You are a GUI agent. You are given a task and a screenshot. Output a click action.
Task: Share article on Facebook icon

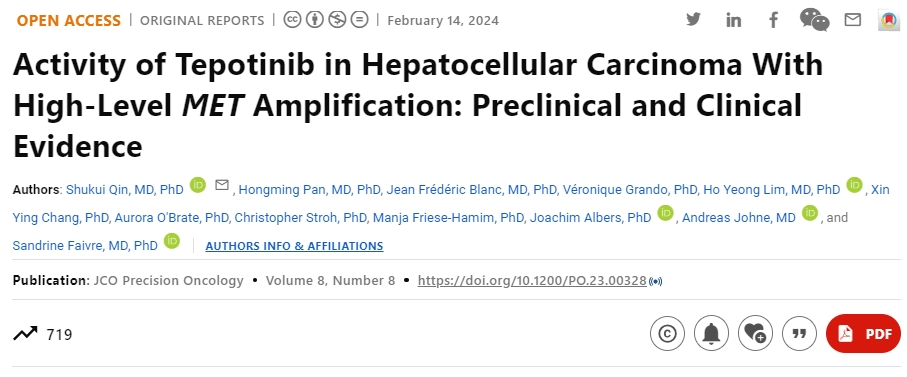pyautogui.click(x=773, y=20)
